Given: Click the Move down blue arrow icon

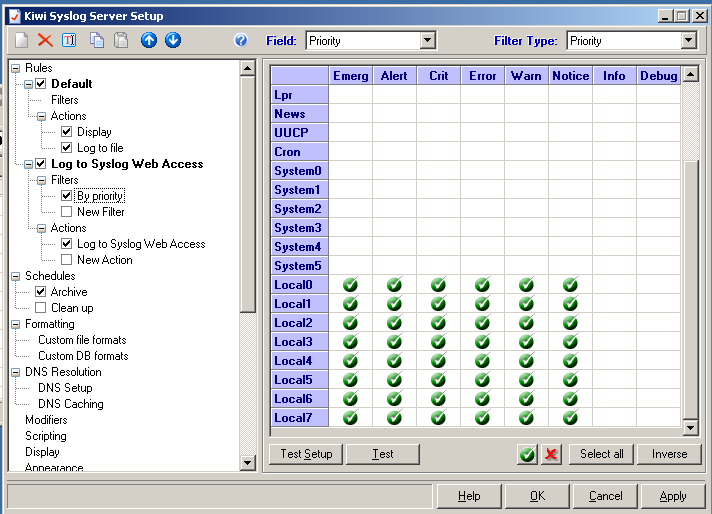Looking at the screenshot, I should coord(173,40).
